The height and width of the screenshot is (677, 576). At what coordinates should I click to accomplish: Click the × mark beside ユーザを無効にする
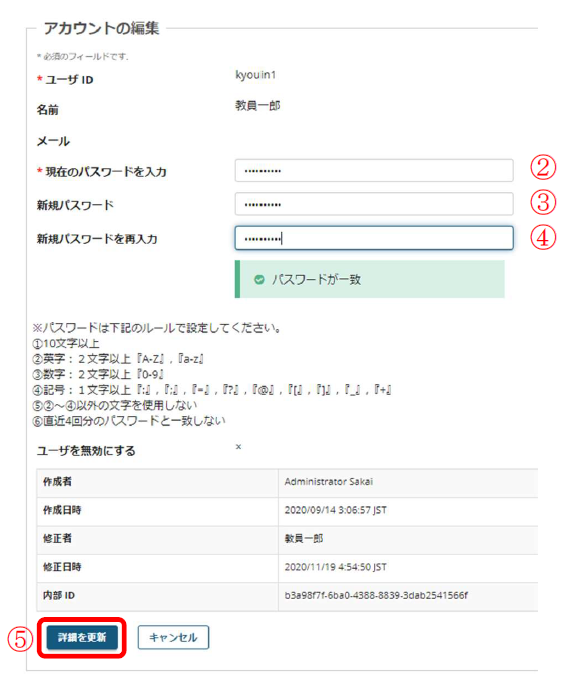pos(238,447)
